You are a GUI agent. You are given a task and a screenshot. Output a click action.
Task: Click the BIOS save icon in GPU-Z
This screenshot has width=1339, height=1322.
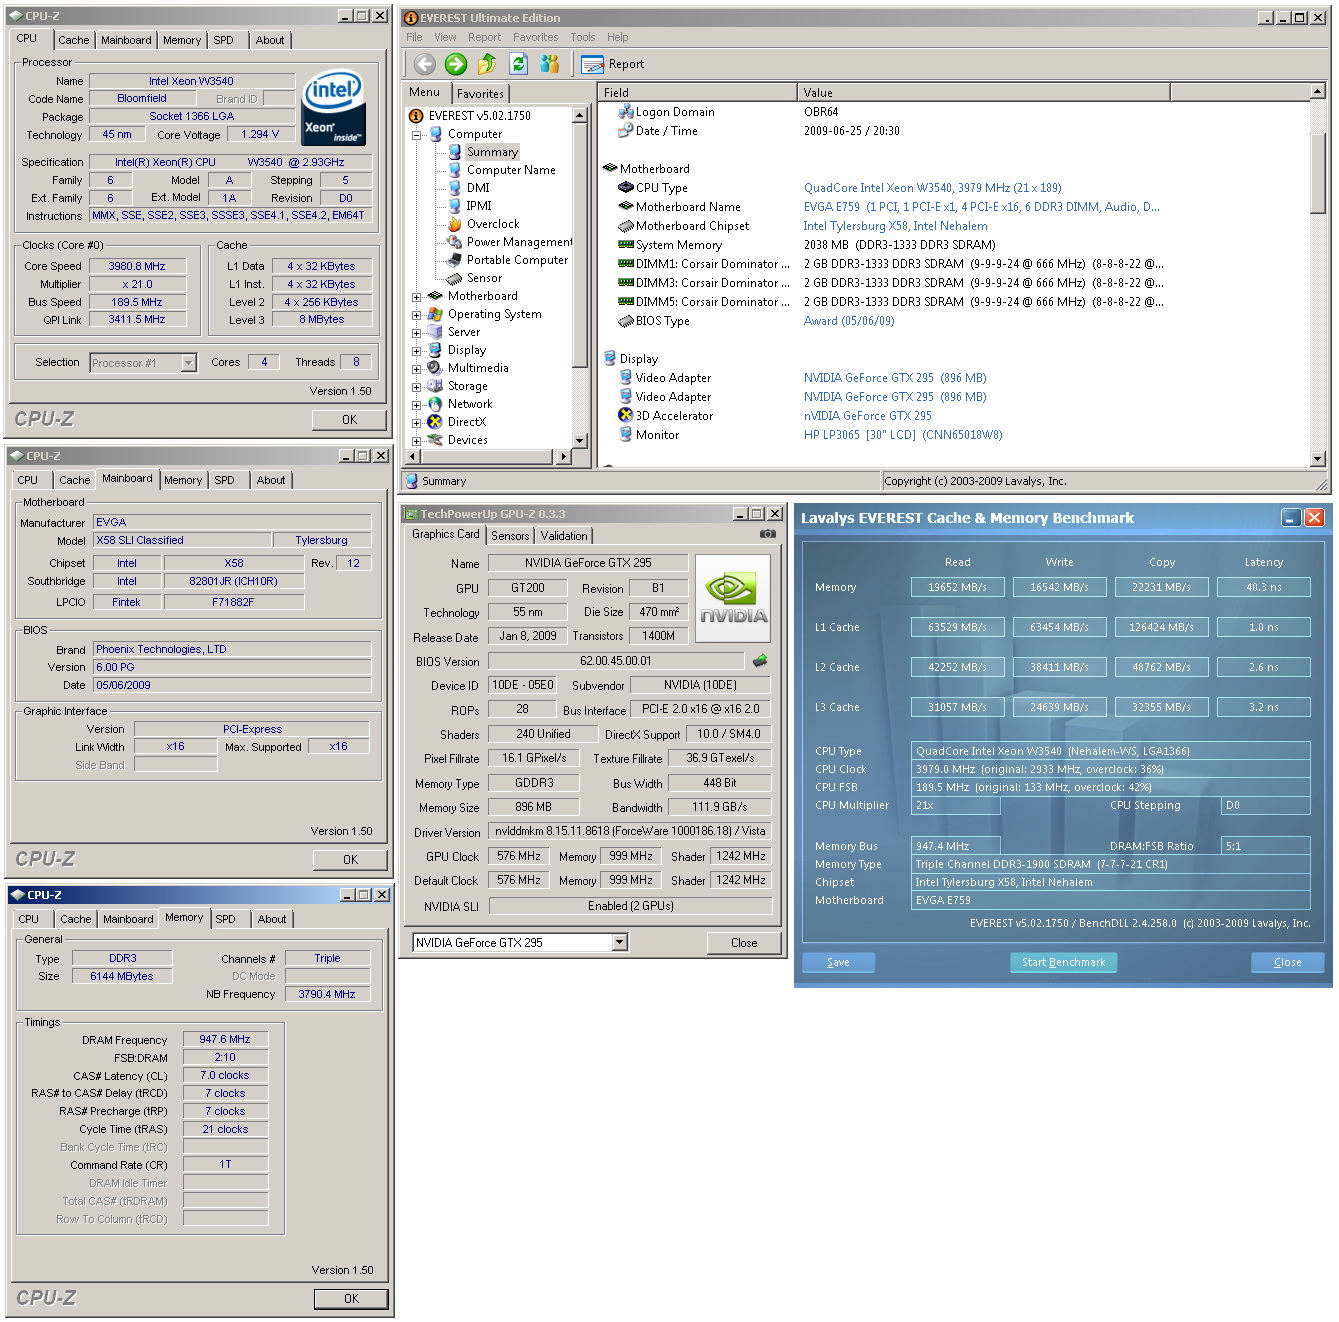(x=760, y=661)
